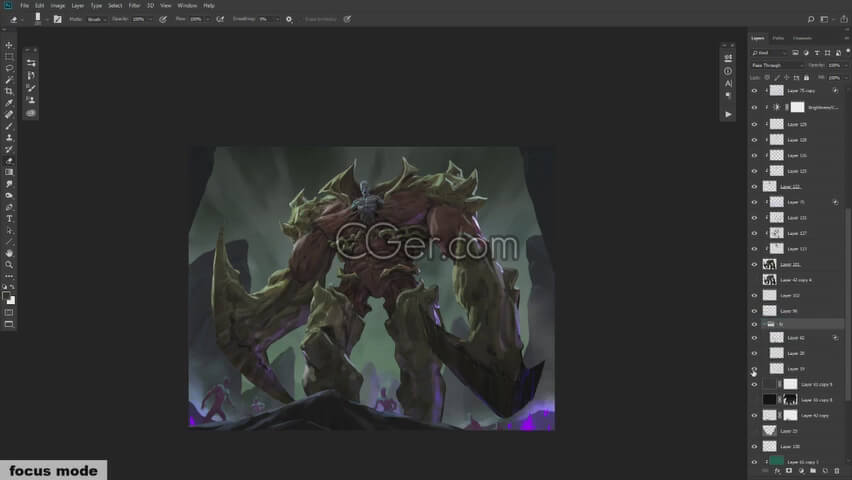Screen dimensions: 852x480
Task: Hide the Brightness/Contrast adjustment layer
Action: click(x=754, y=107)
